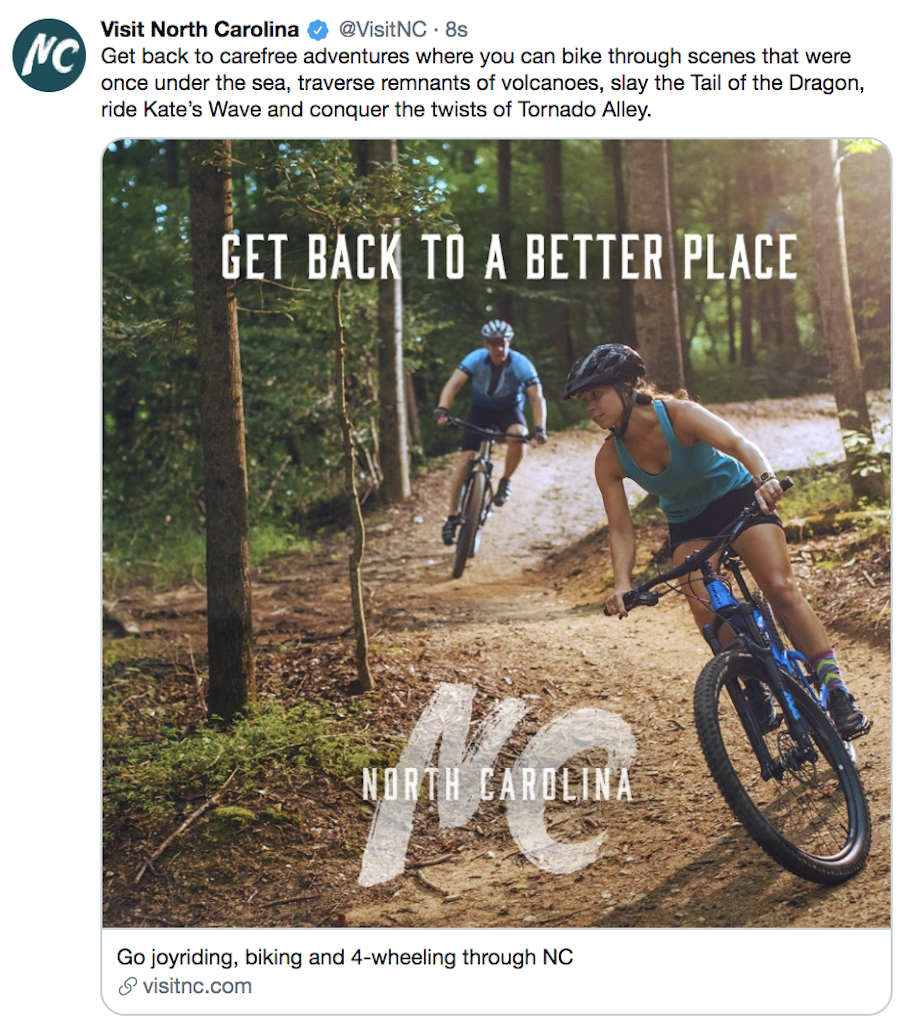Viewport: 905px width, 1024px height.
Task: Open the visitnc.com domain link
Action: point(197,986)
